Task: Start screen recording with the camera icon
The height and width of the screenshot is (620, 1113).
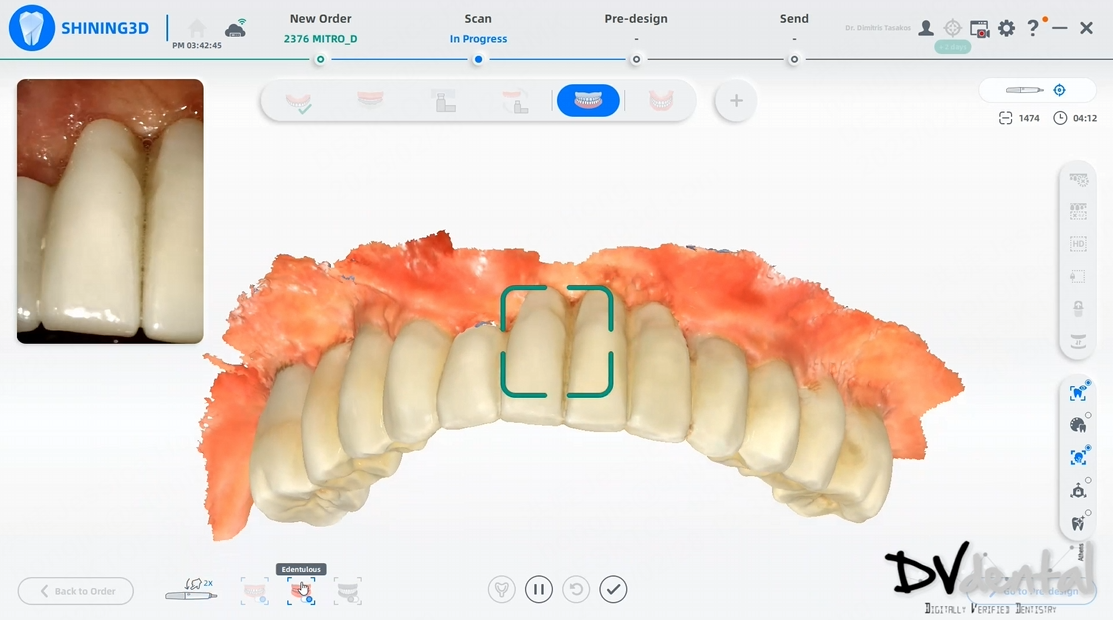Action: tap(979, 28)
